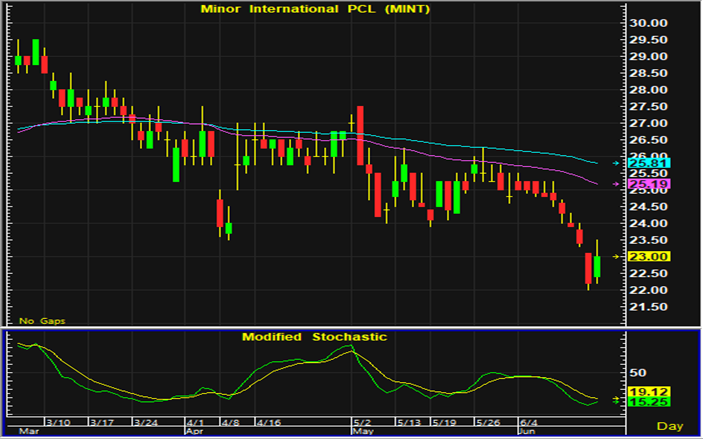703x439 pixels.
Task: Click the 4/16 date label
Action: click(268, 422)
